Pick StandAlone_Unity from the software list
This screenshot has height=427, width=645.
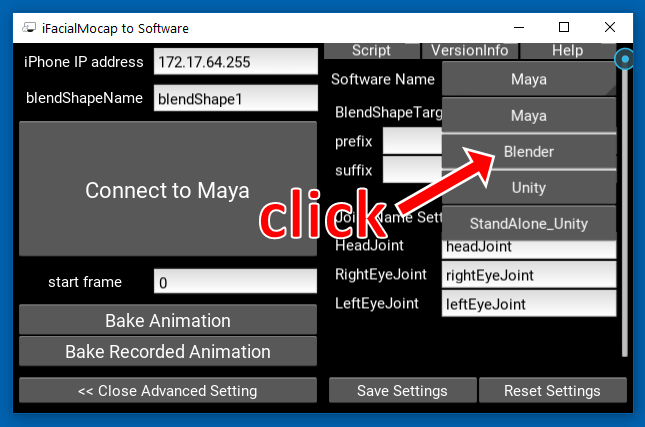[529, 224]
